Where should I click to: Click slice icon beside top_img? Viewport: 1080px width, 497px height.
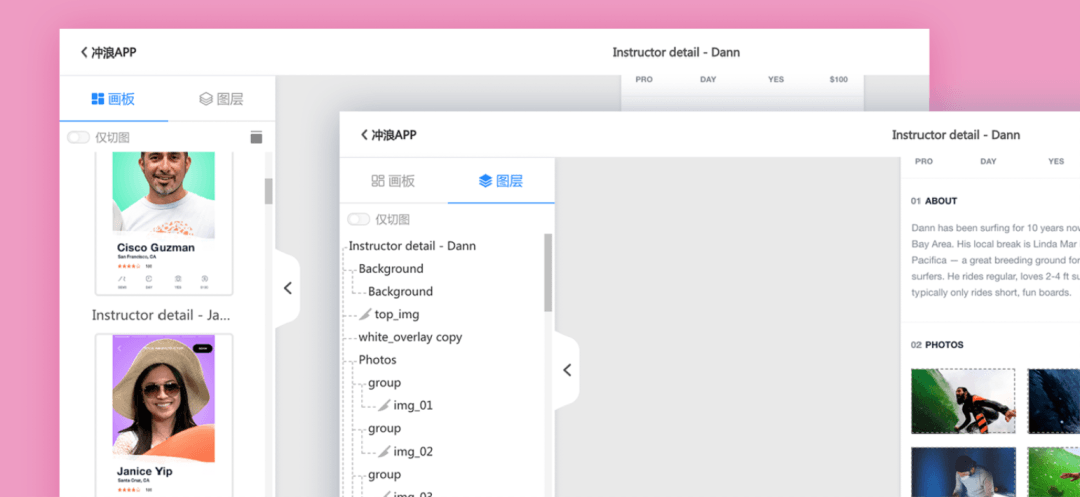[x=365, y=315]
